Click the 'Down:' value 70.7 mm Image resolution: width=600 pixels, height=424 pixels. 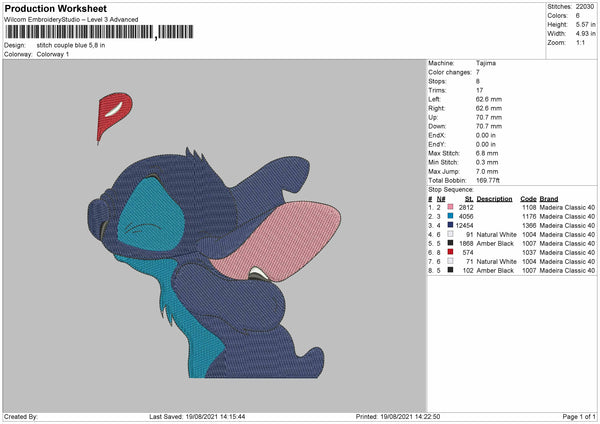pyautogui.click(x=489, y=126)
